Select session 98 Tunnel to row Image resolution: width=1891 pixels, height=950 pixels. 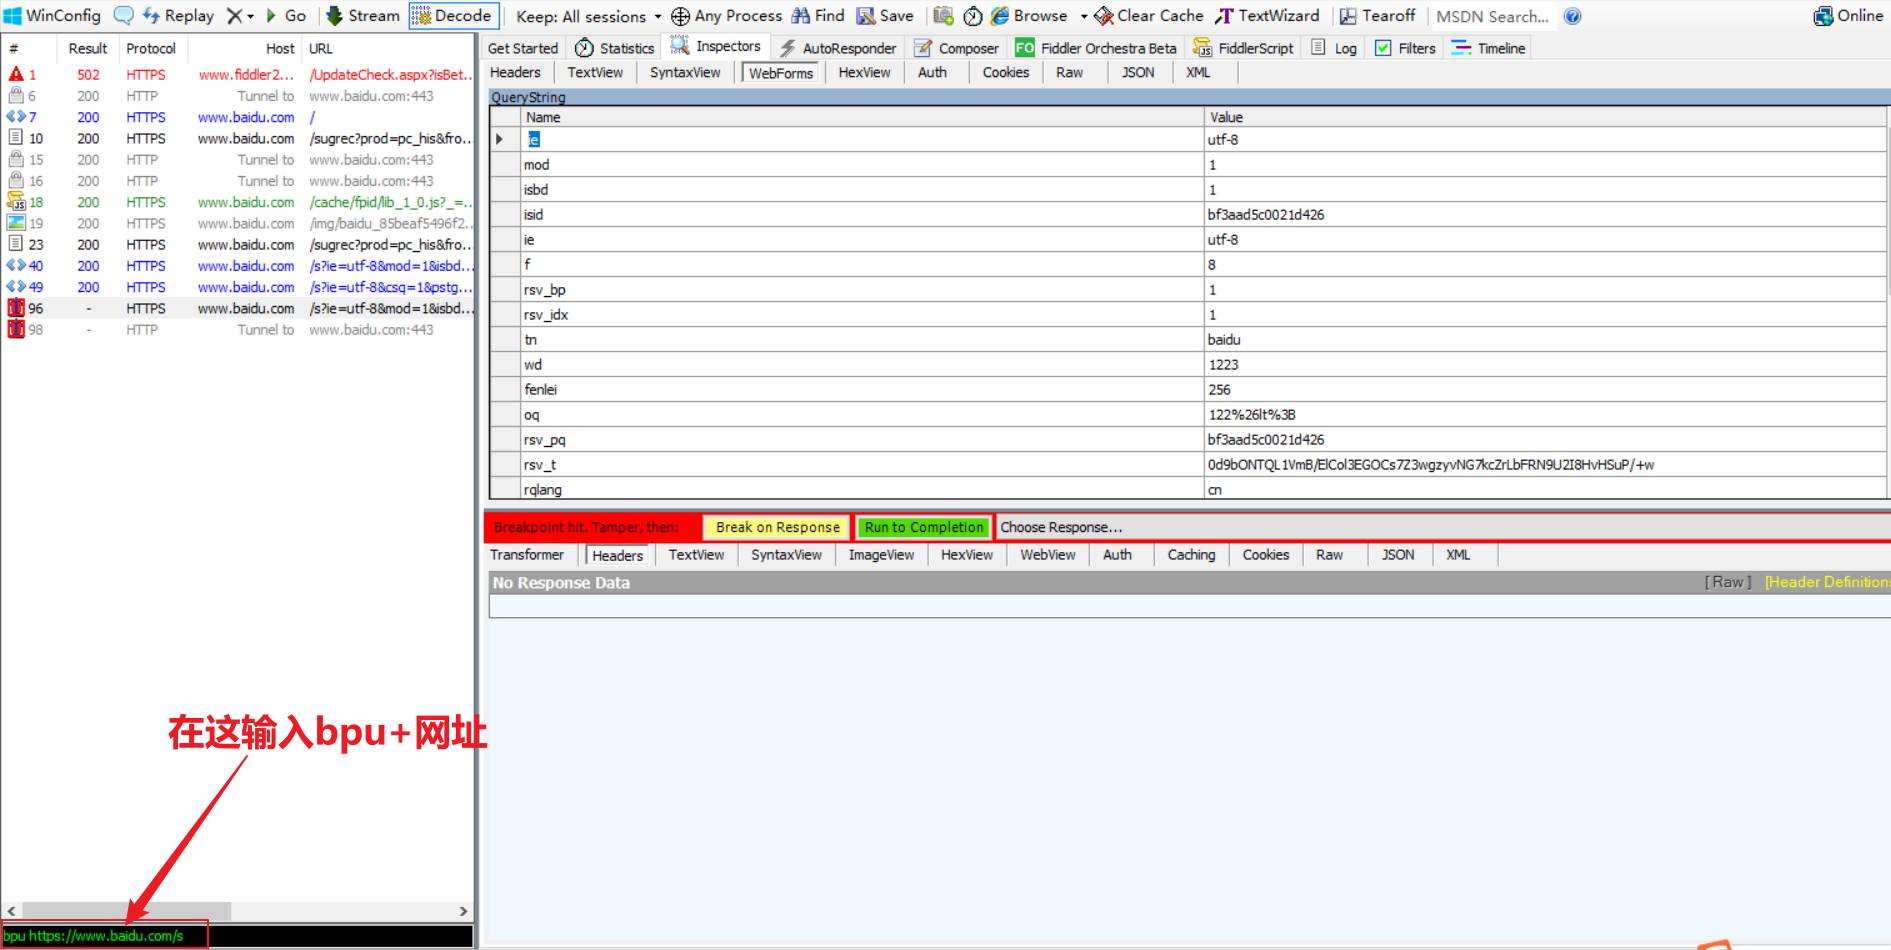pyautogui.click(x=238, y=329)
